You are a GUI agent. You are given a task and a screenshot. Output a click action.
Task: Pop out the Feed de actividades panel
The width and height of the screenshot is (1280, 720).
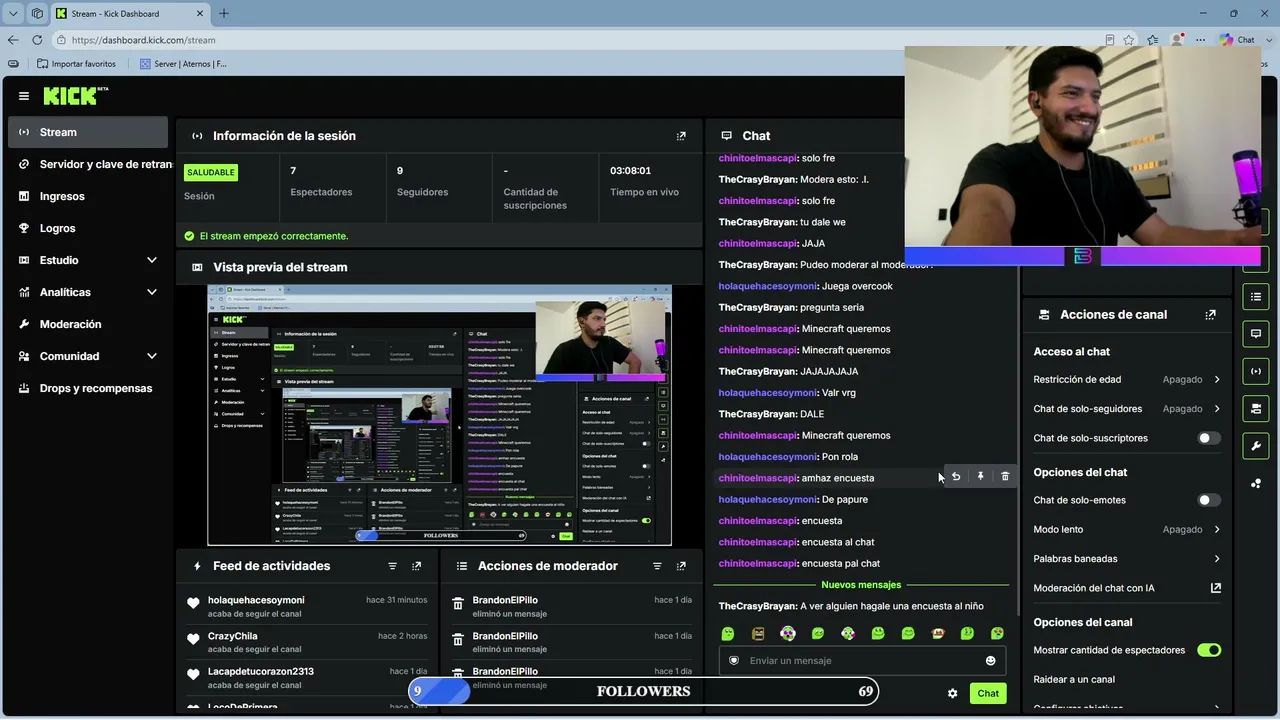click(x=417, y=566)
